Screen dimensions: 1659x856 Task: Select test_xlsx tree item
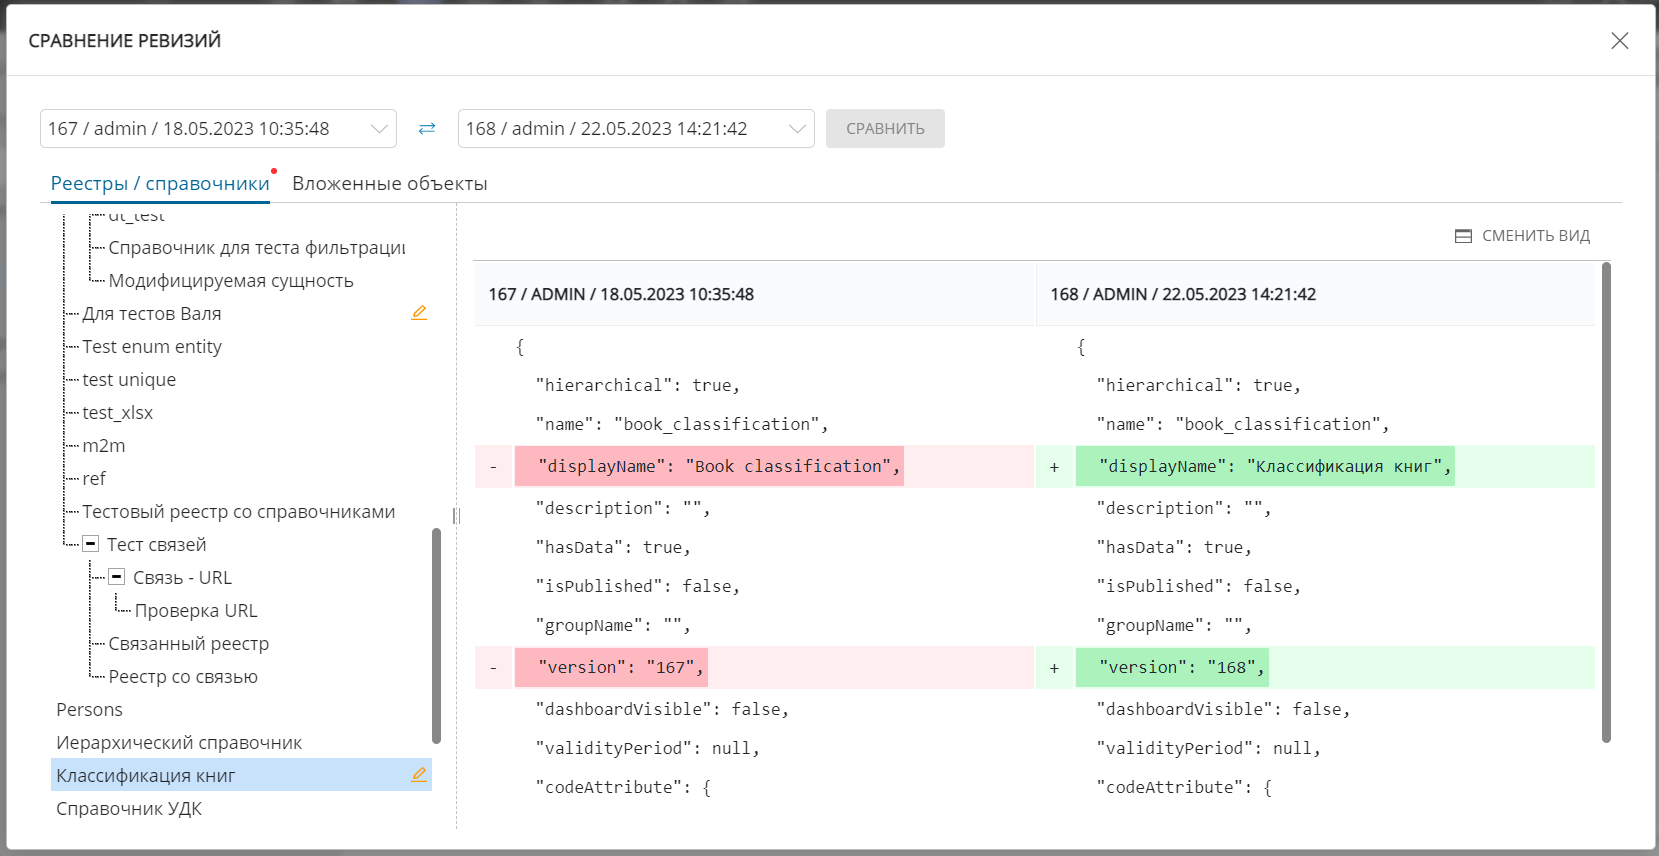point(118,412)
